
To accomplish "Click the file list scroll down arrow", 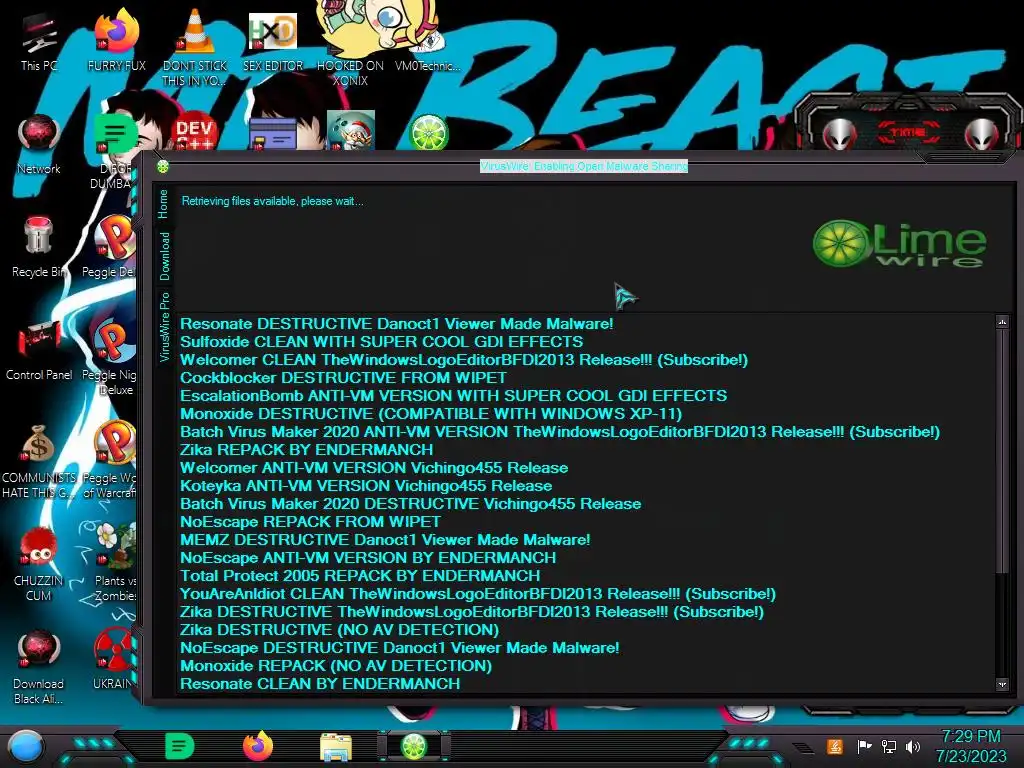I will (x=1002, y=684).
